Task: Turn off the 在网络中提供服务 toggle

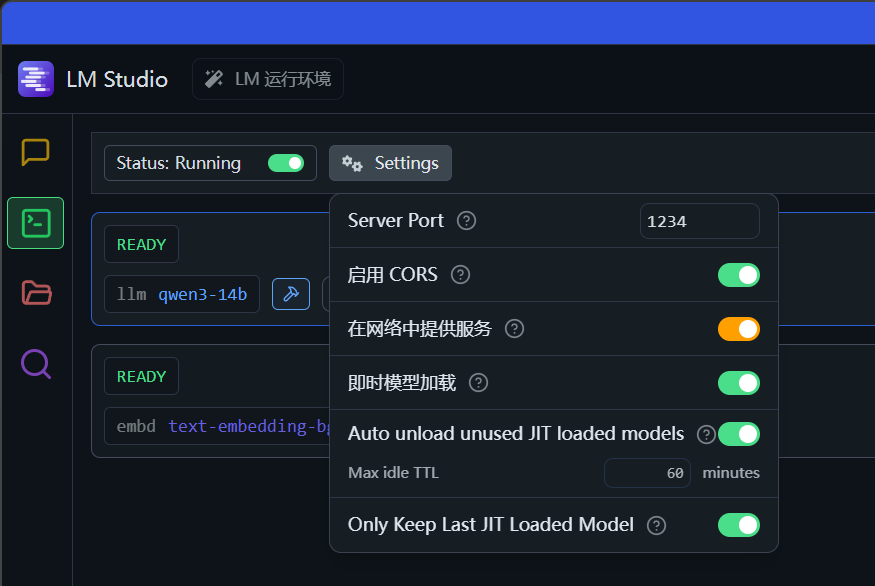Action: (739, 329)
